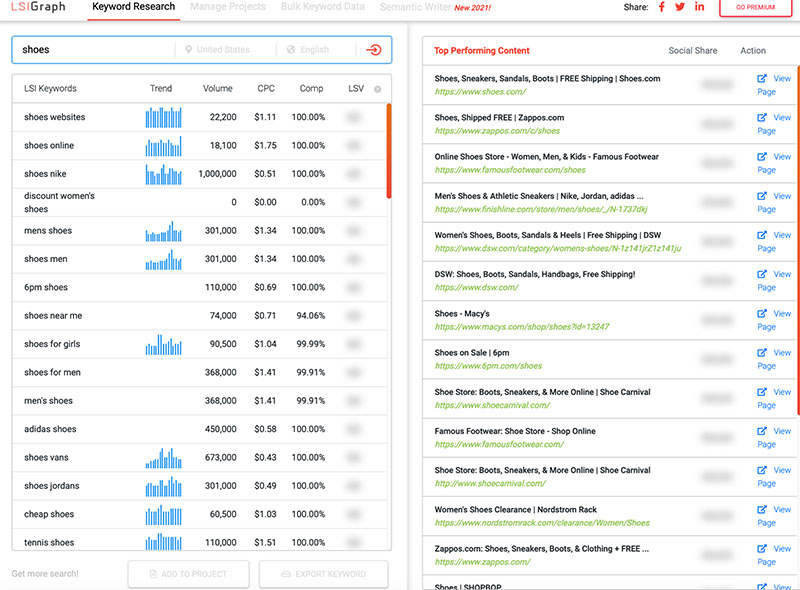Open external link icon for Famous Footwear Shop Online
800x590 pixels.
(762, 431)
